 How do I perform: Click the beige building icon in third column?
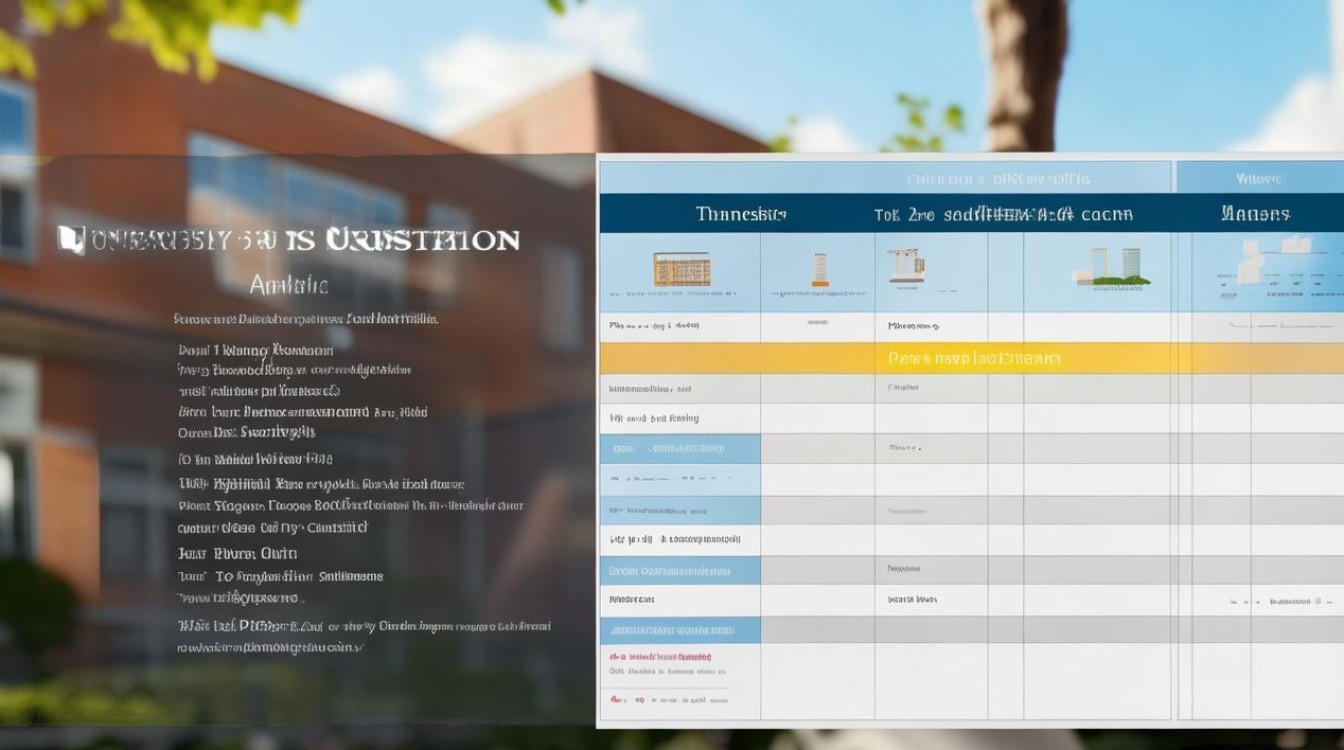click(x=906, y=265)
